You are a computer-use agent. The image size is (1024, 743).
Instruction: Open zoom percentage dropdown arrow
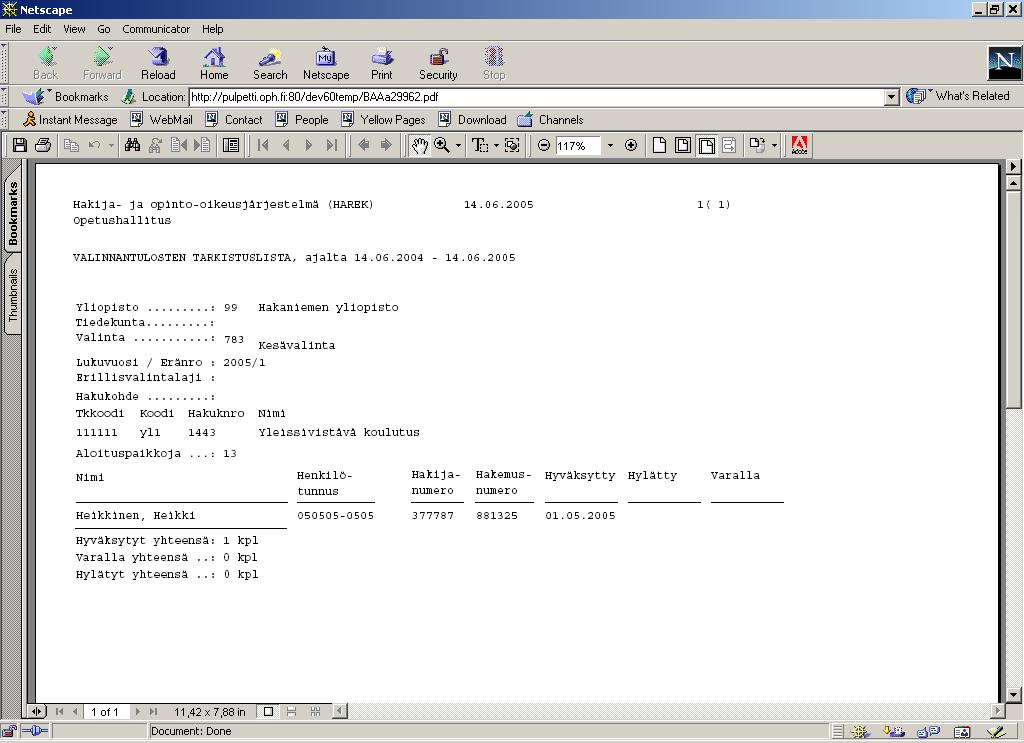[610, 145]
